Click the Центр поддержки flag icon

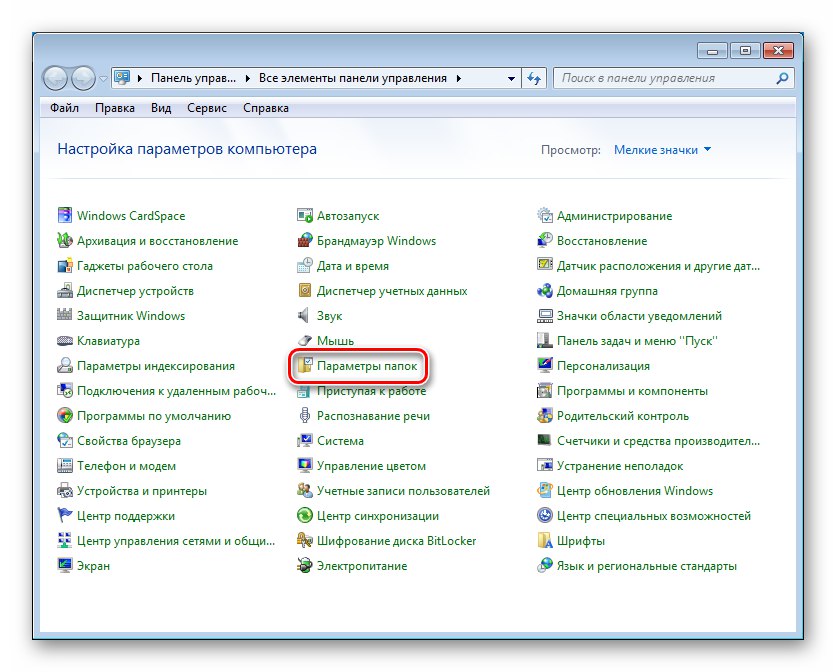(x=65, y=515)
